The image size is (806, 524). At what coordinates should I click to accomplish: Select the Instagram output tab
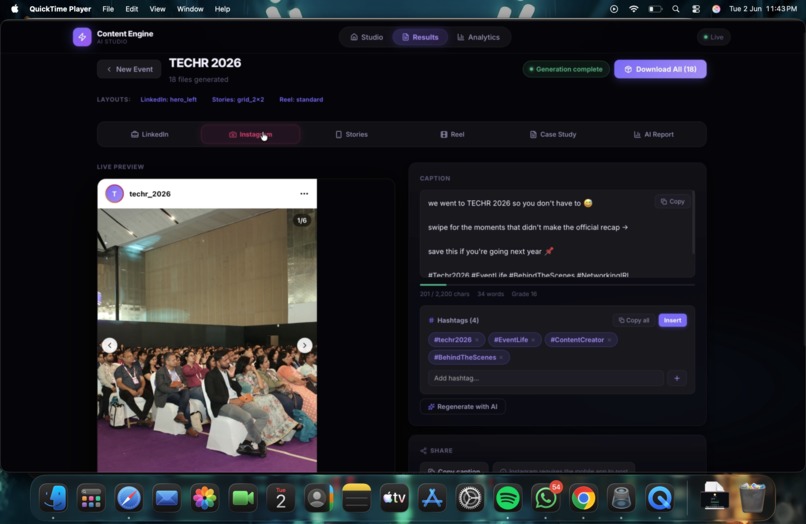(250, 134)
